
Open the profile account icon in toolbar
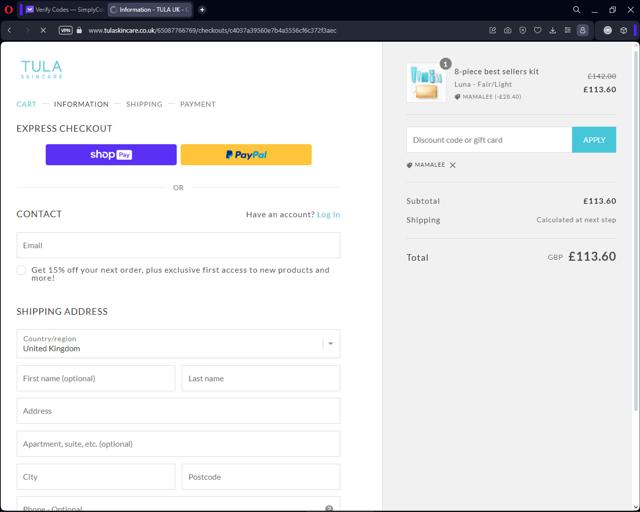click(582, 30)
